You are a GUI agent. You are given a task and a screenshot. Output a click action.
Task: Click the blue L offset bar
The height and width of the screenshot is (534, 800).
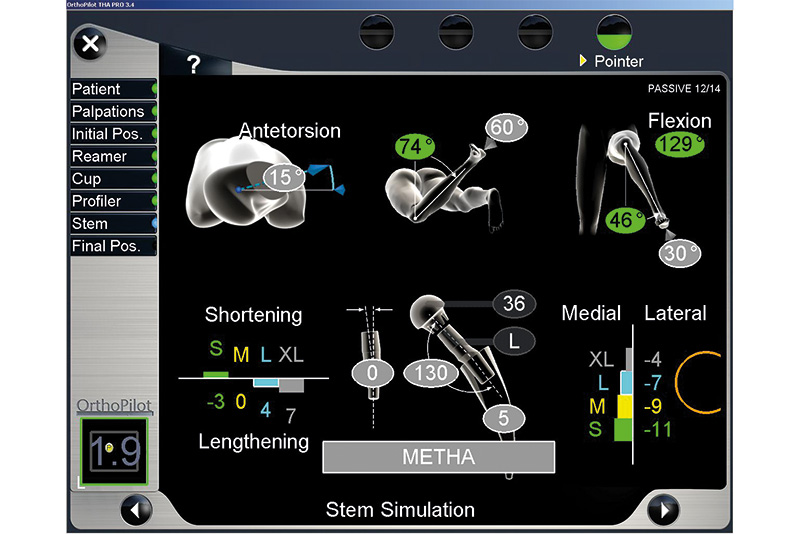[x=627, y=383]
